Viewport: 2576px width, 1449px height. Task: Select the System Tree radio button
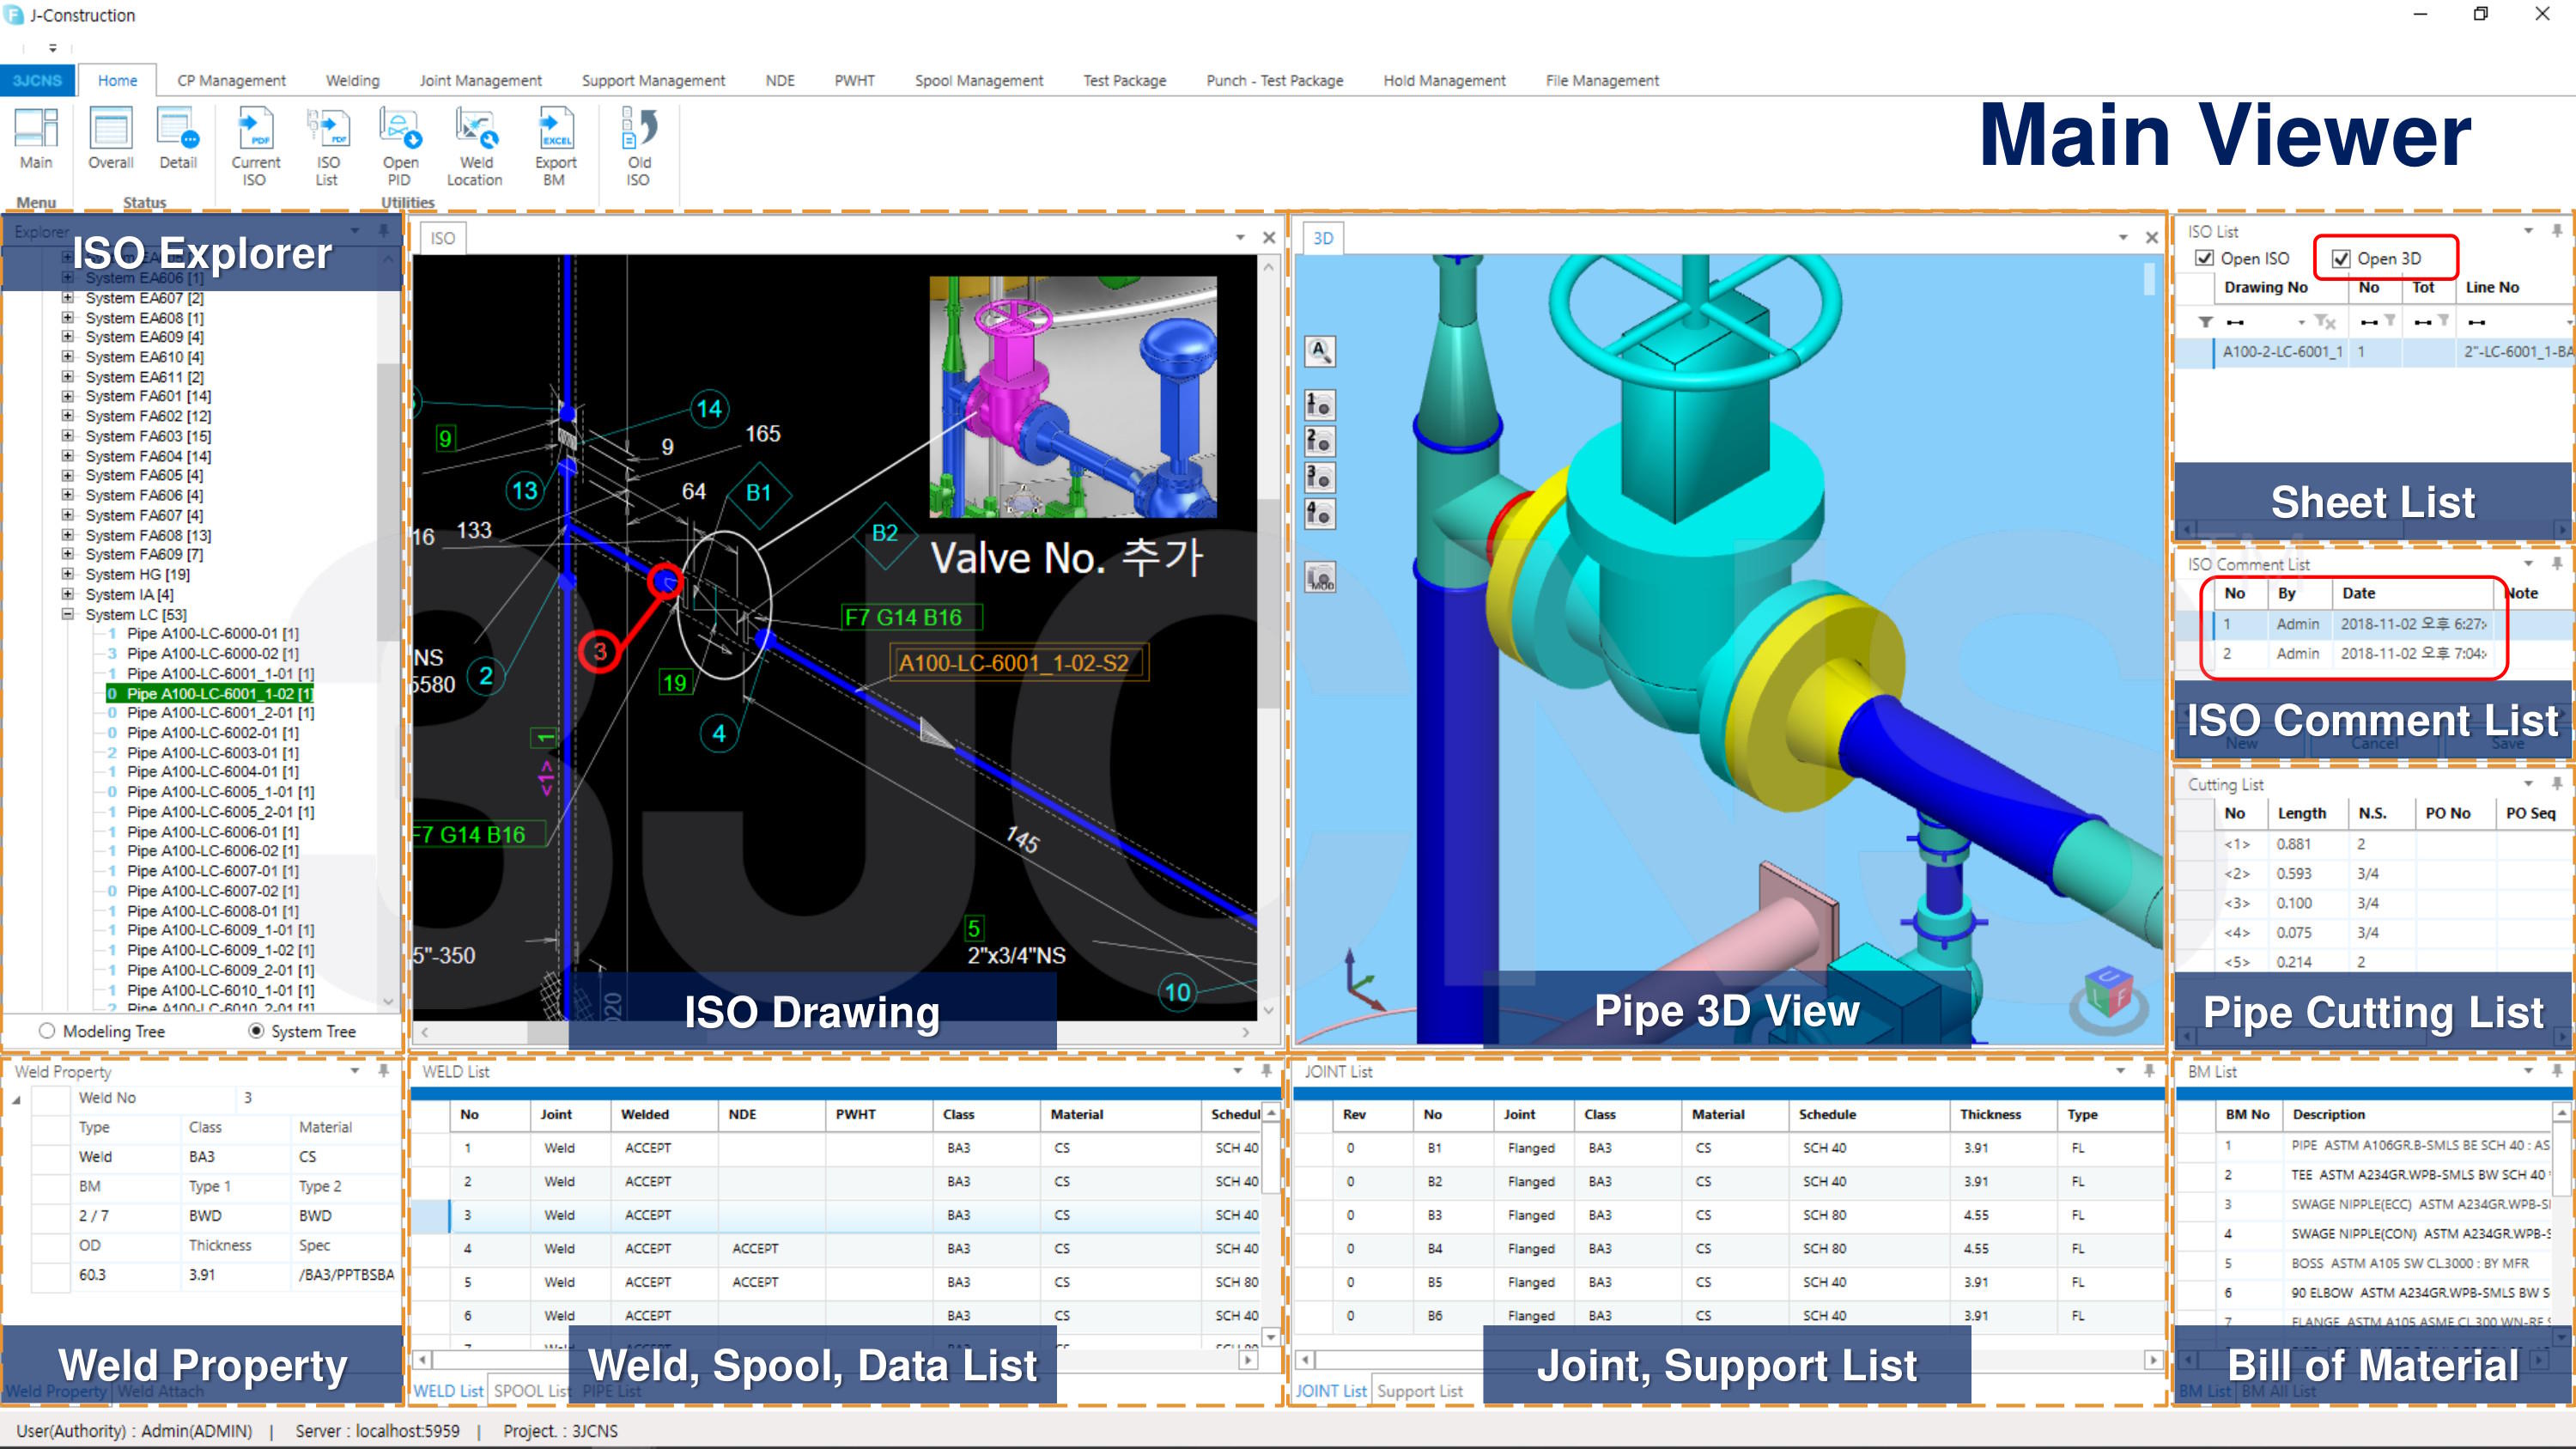coord(257,1031)
